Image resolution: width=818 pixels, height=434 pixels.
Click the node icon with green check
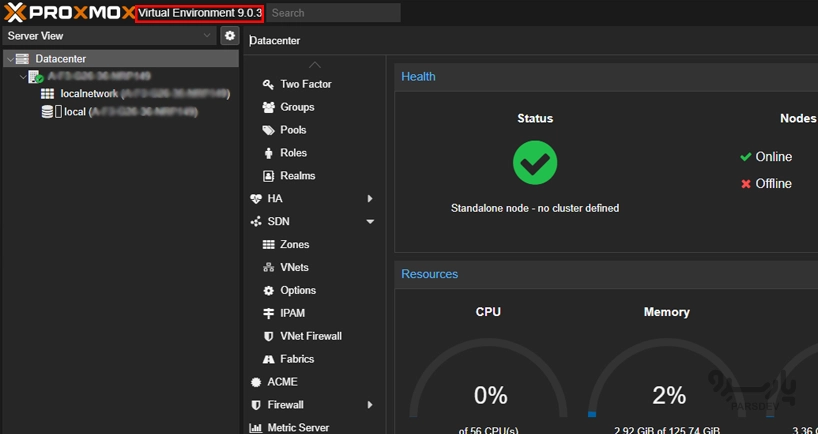click(x=35, y=77)
